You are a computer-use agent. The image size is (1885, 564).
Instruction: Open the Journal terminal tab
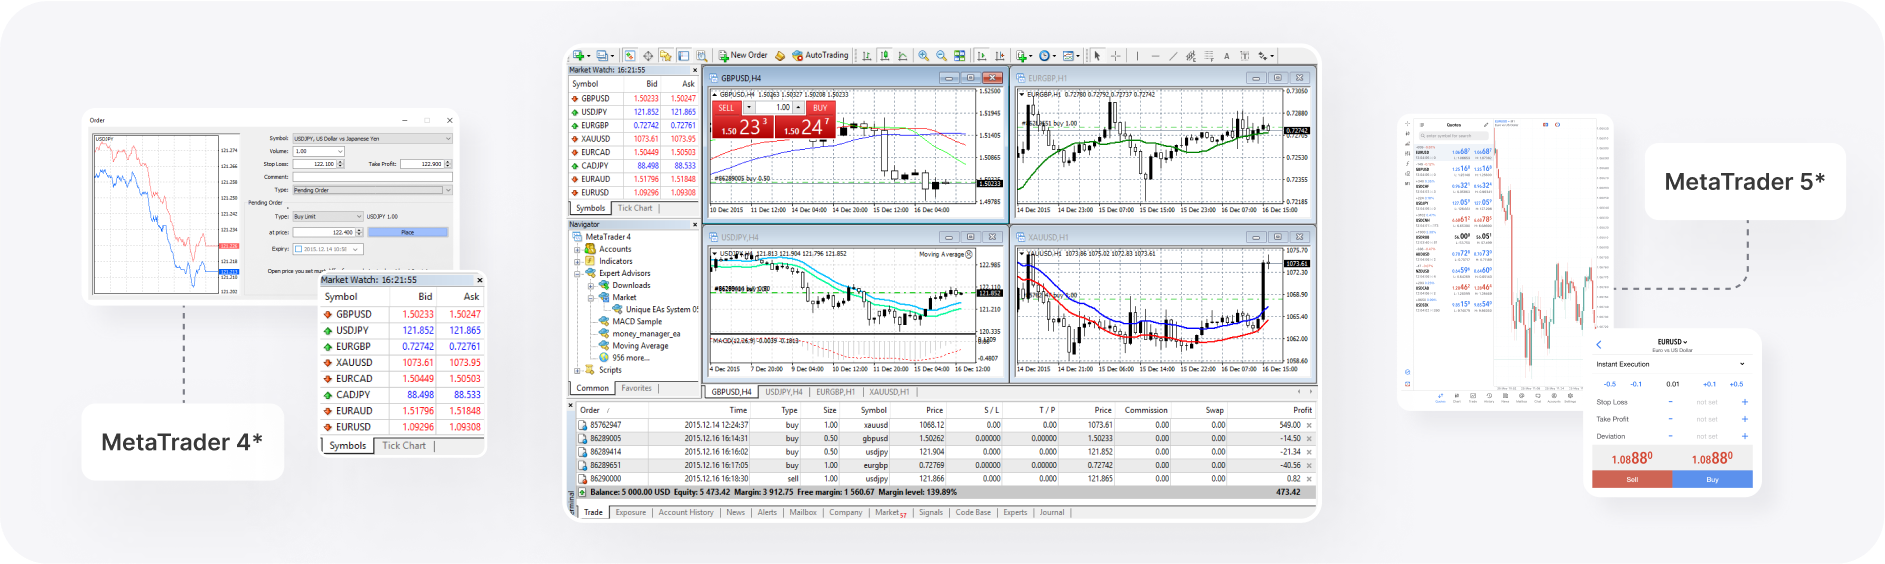(1052, 512)
